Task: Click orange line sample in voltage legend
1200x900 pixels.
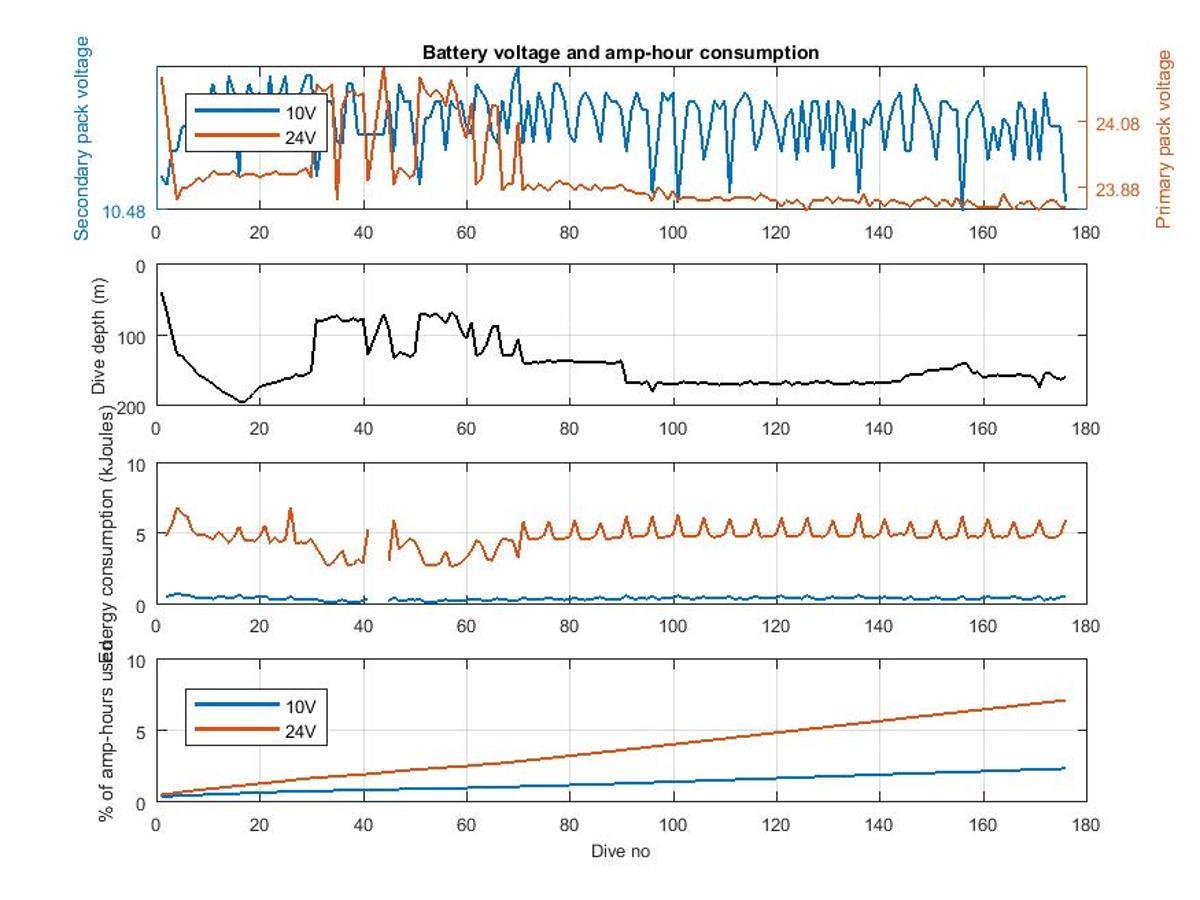Action: (237, 137)
